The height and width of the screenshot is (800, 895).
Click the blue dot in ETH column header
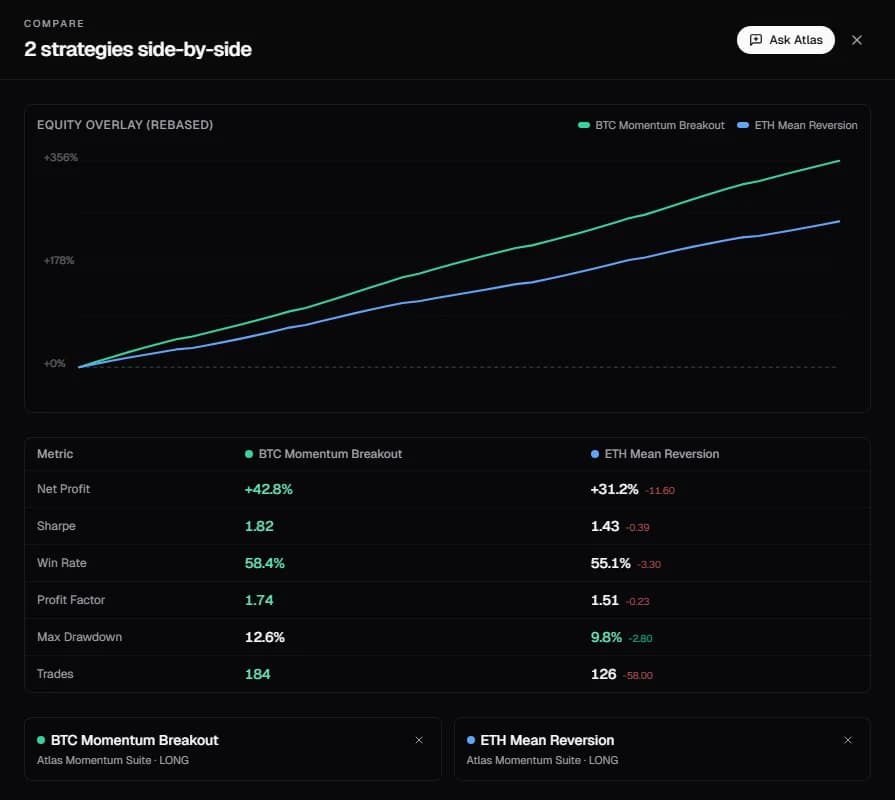595,454
